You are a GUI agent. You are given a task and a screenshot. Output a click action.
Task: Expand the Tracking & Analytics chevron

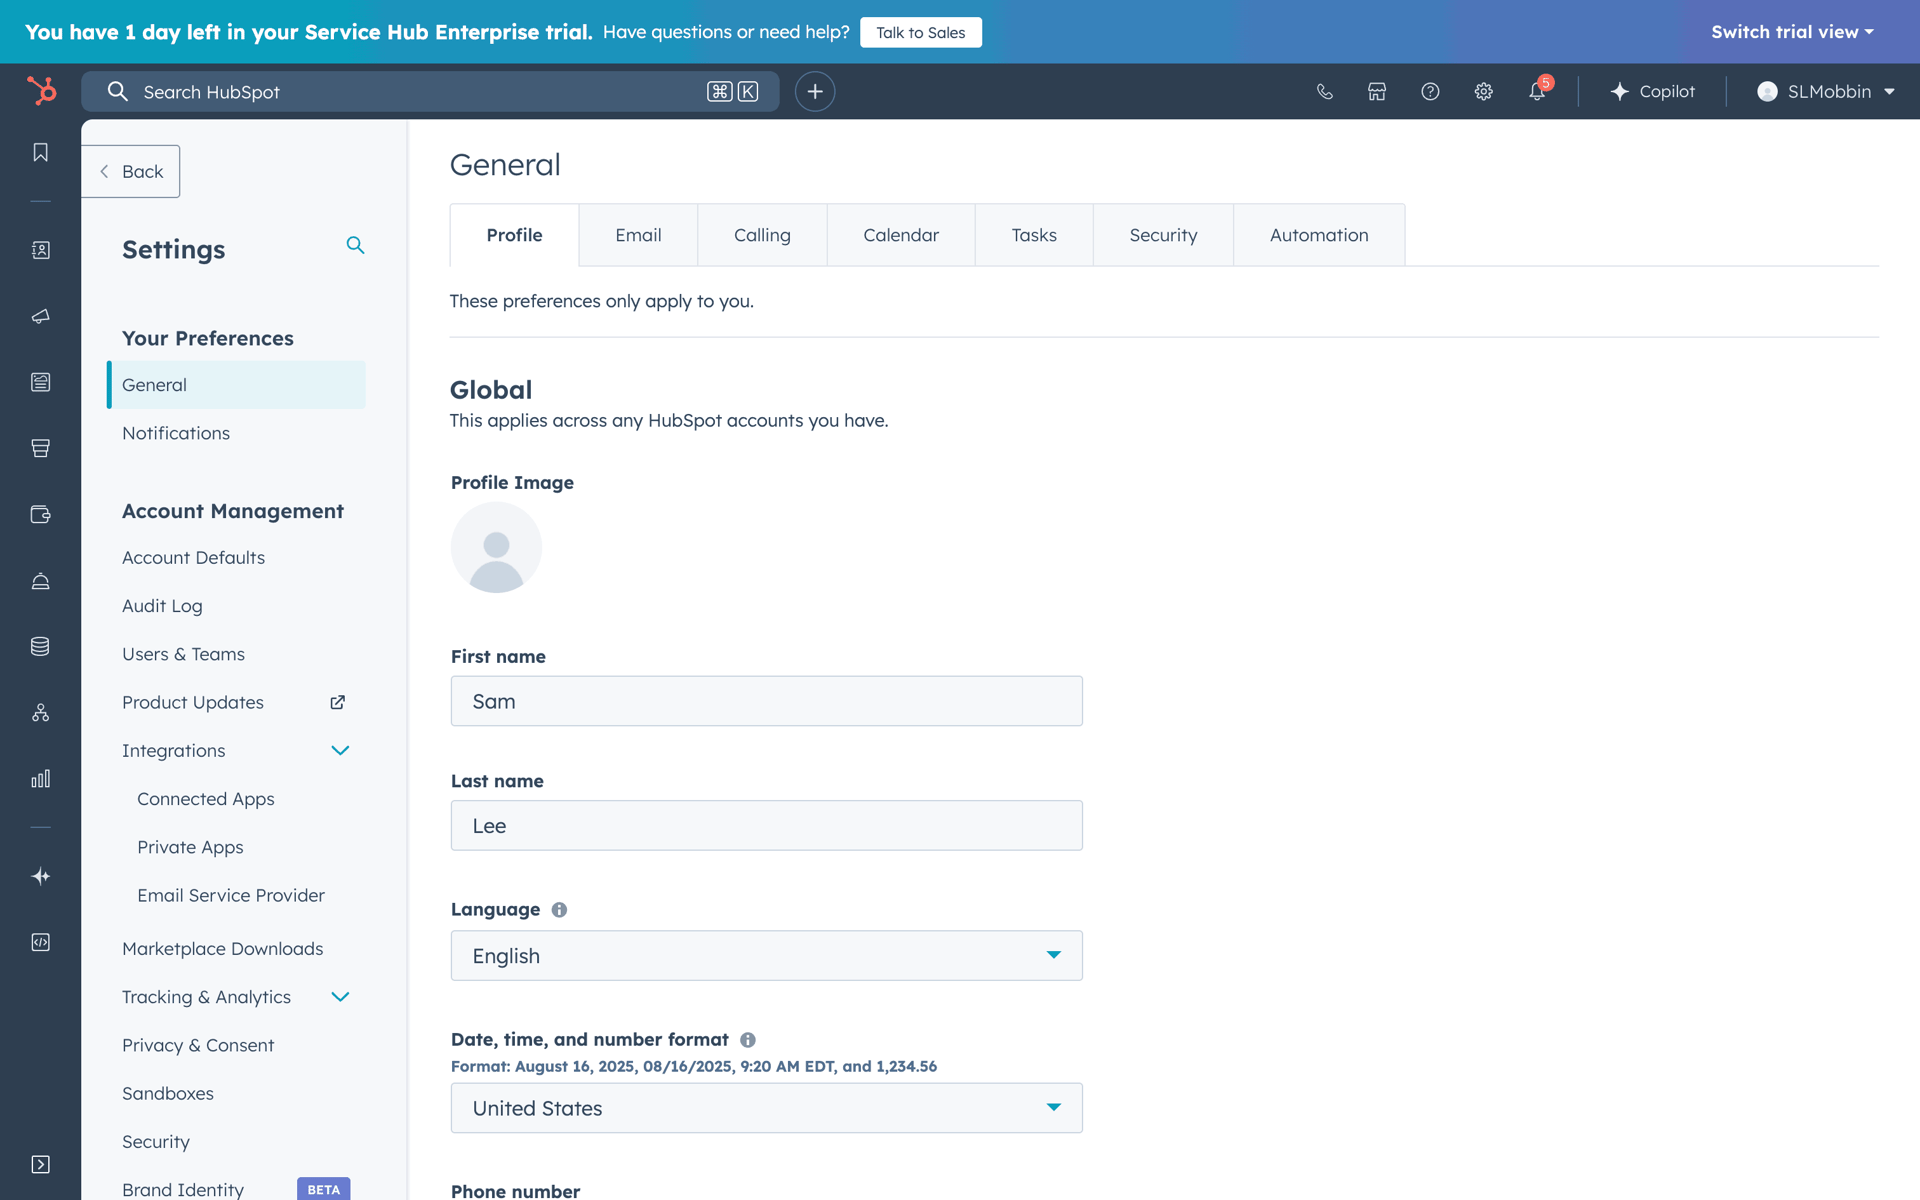pos(340,997)
